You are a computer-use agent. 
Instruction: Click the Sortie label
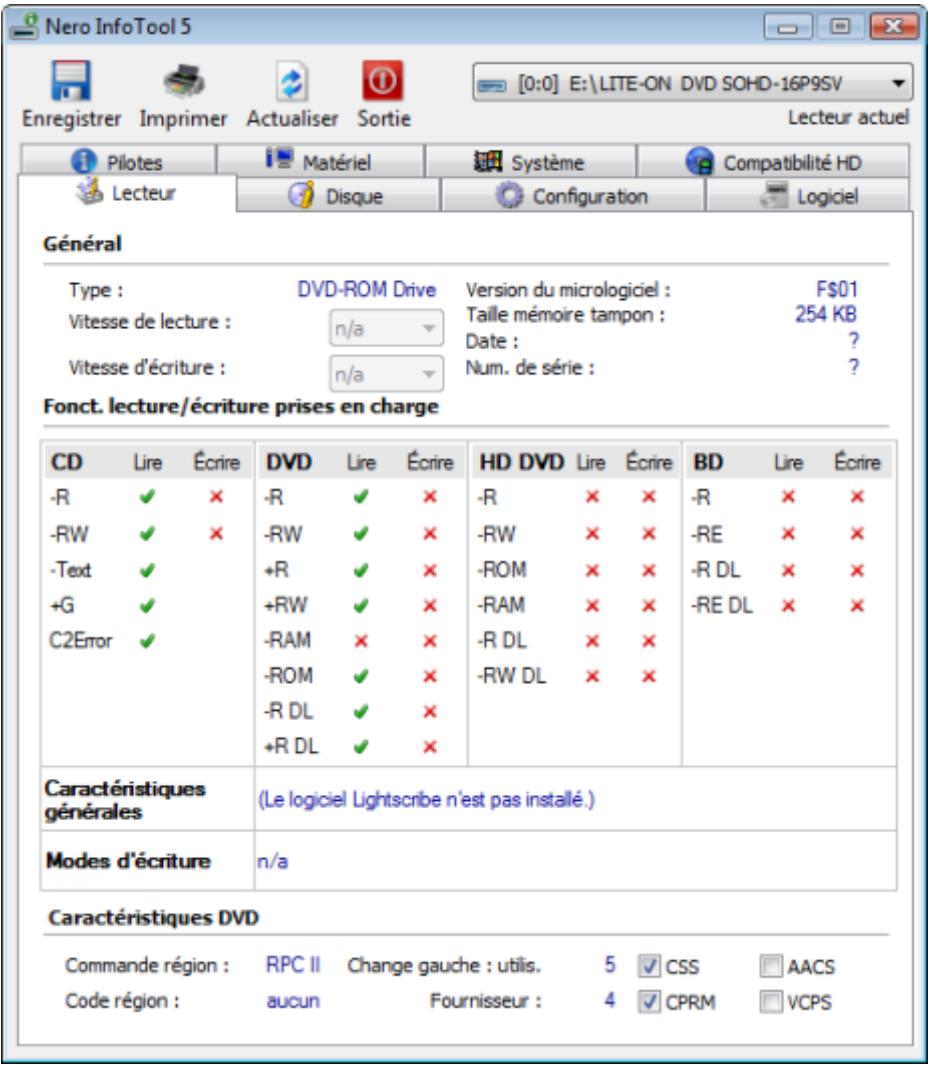(384, 119)
